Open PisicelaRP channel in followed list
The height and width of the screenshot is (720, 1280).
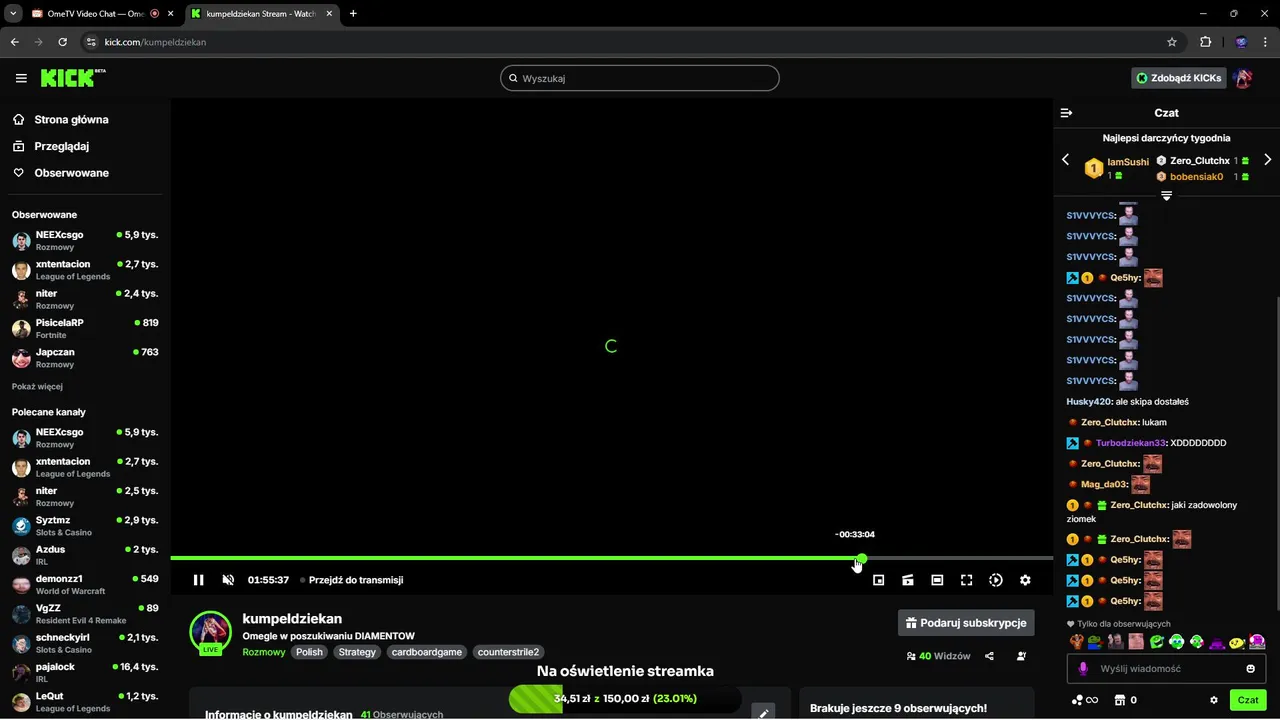click(x=85, y=328)
